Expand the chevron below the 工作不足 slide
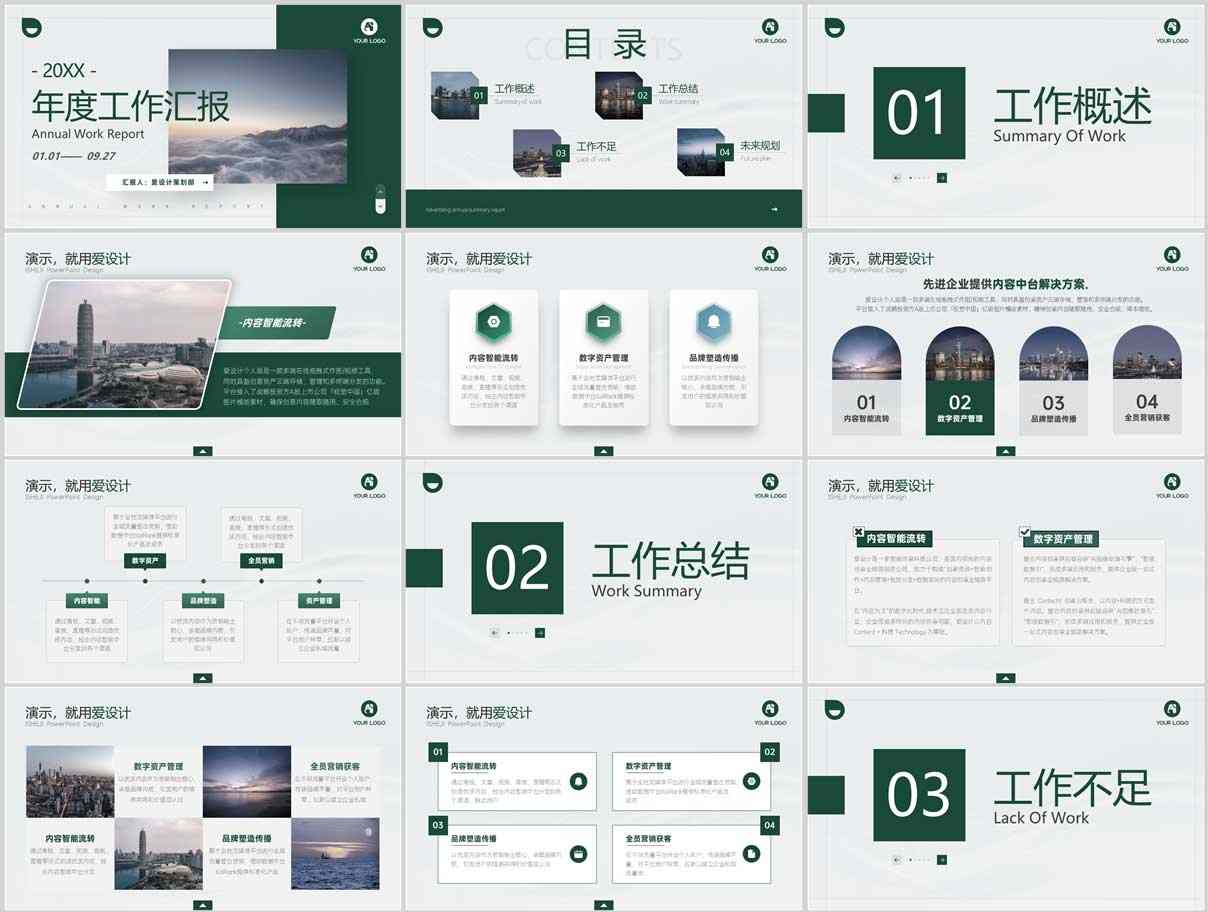The image size is (1208, 912). 1006,905
